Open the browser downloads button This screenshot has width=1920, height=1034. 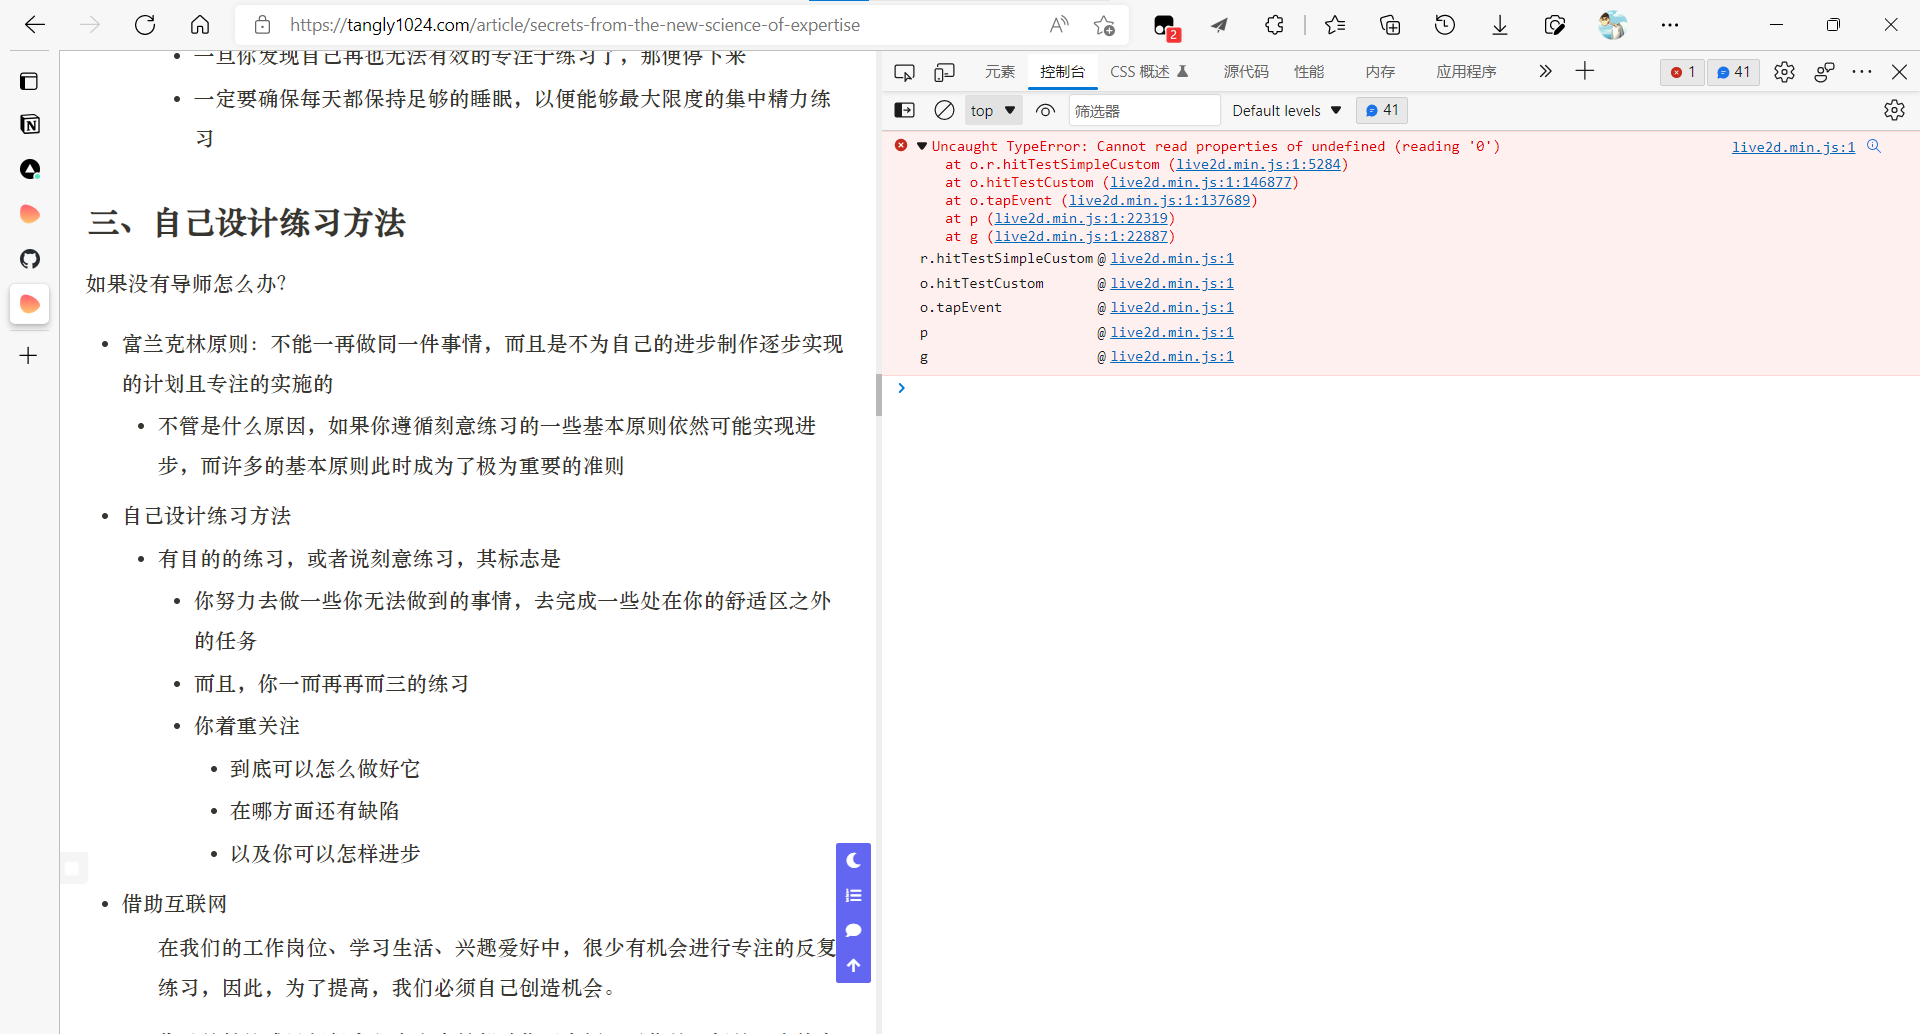click(1500, 25)
